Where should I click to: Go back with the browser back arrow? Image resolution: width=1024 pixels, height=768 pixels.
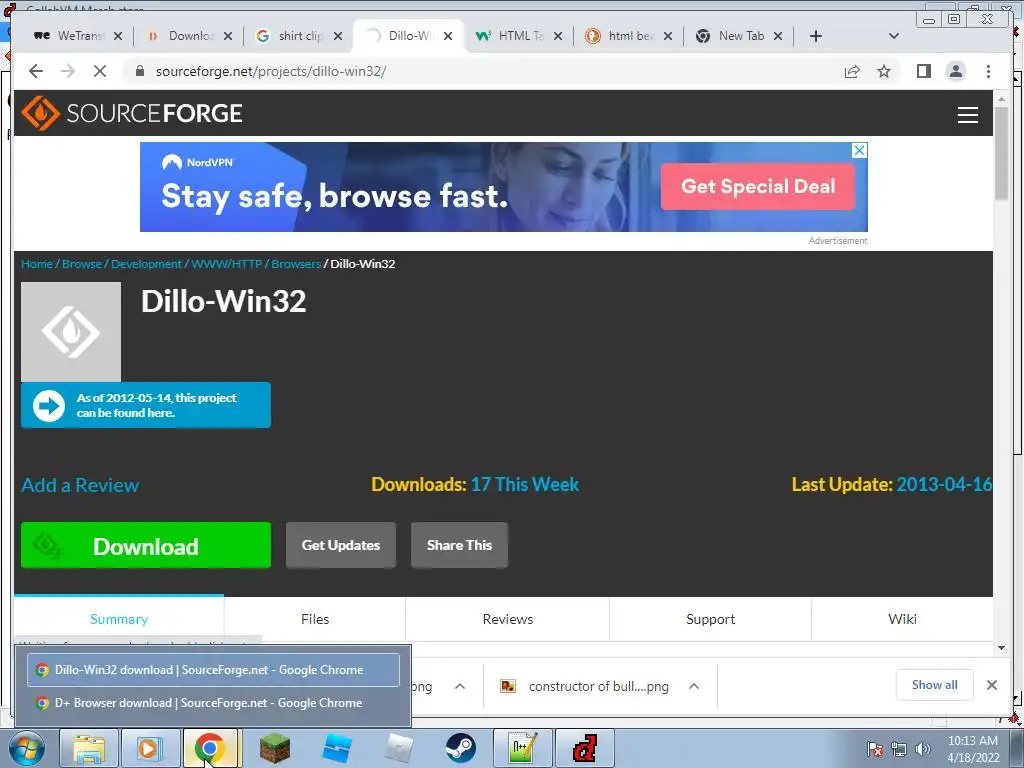pyautogui.click(x=36, y=71)
